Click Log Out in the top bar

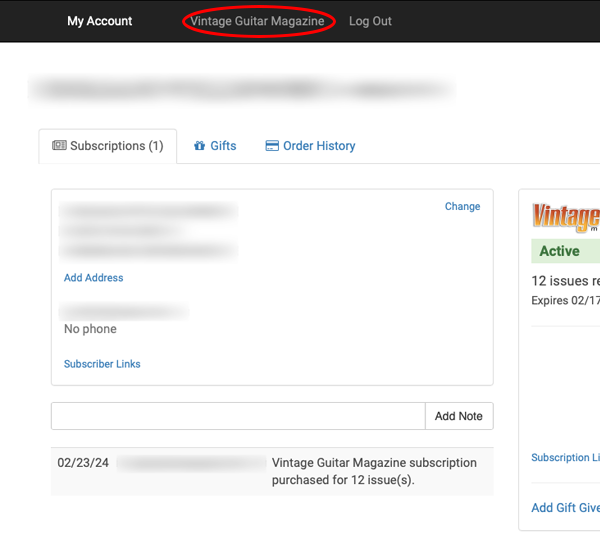pos(370,21)
